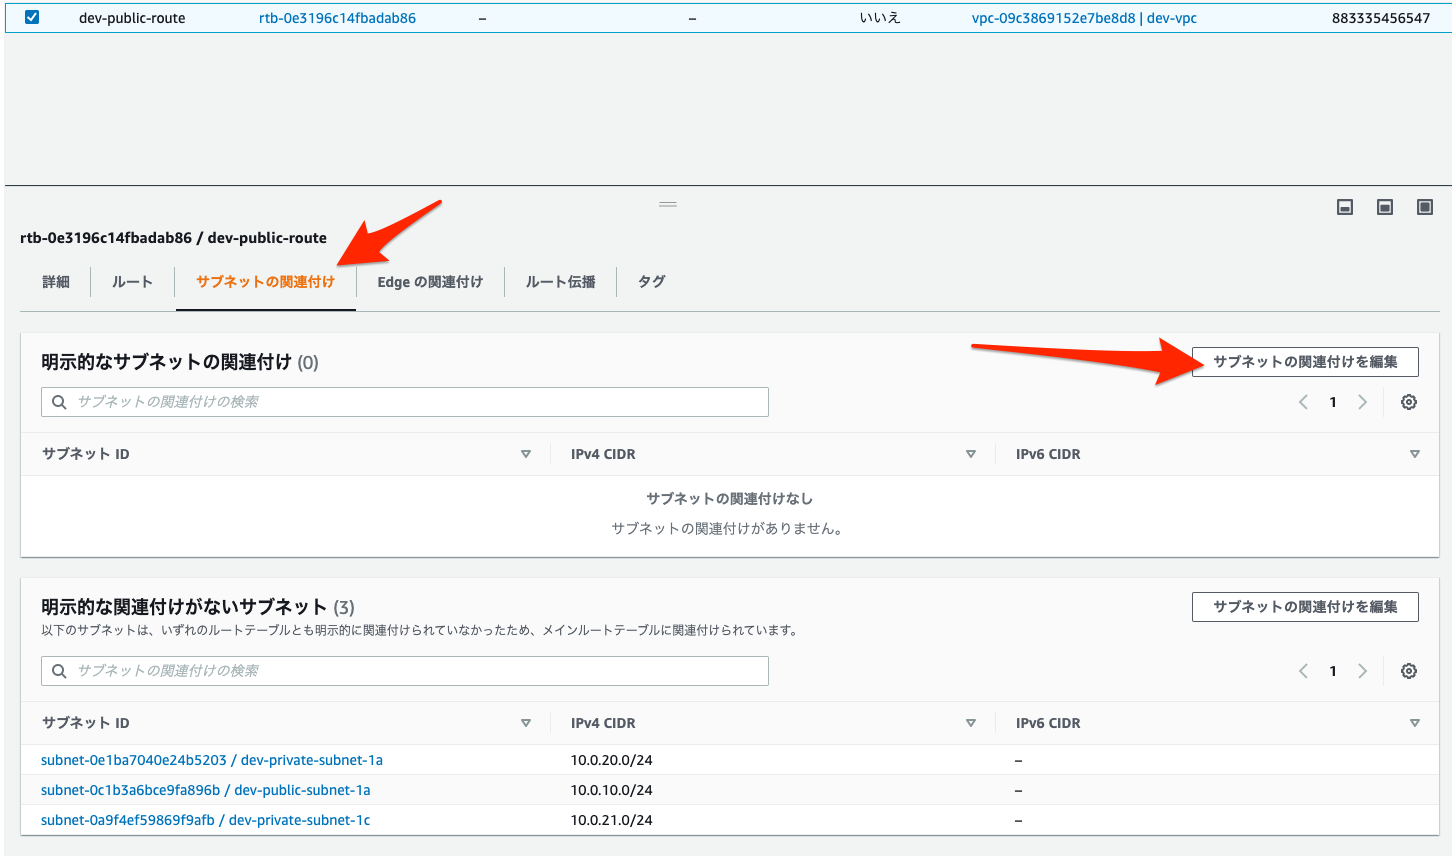Open the IPv6 CIDR filter in the lower table
This screenshot has width=1452, height=856.
pyautogui.click(x=1414, y=722)
